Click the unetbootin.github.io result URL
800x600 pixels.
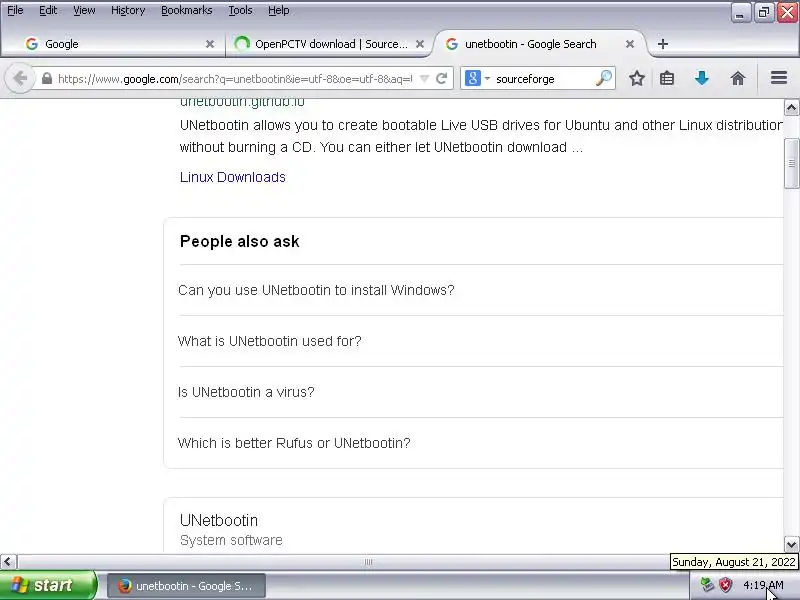tap(242, 103)
